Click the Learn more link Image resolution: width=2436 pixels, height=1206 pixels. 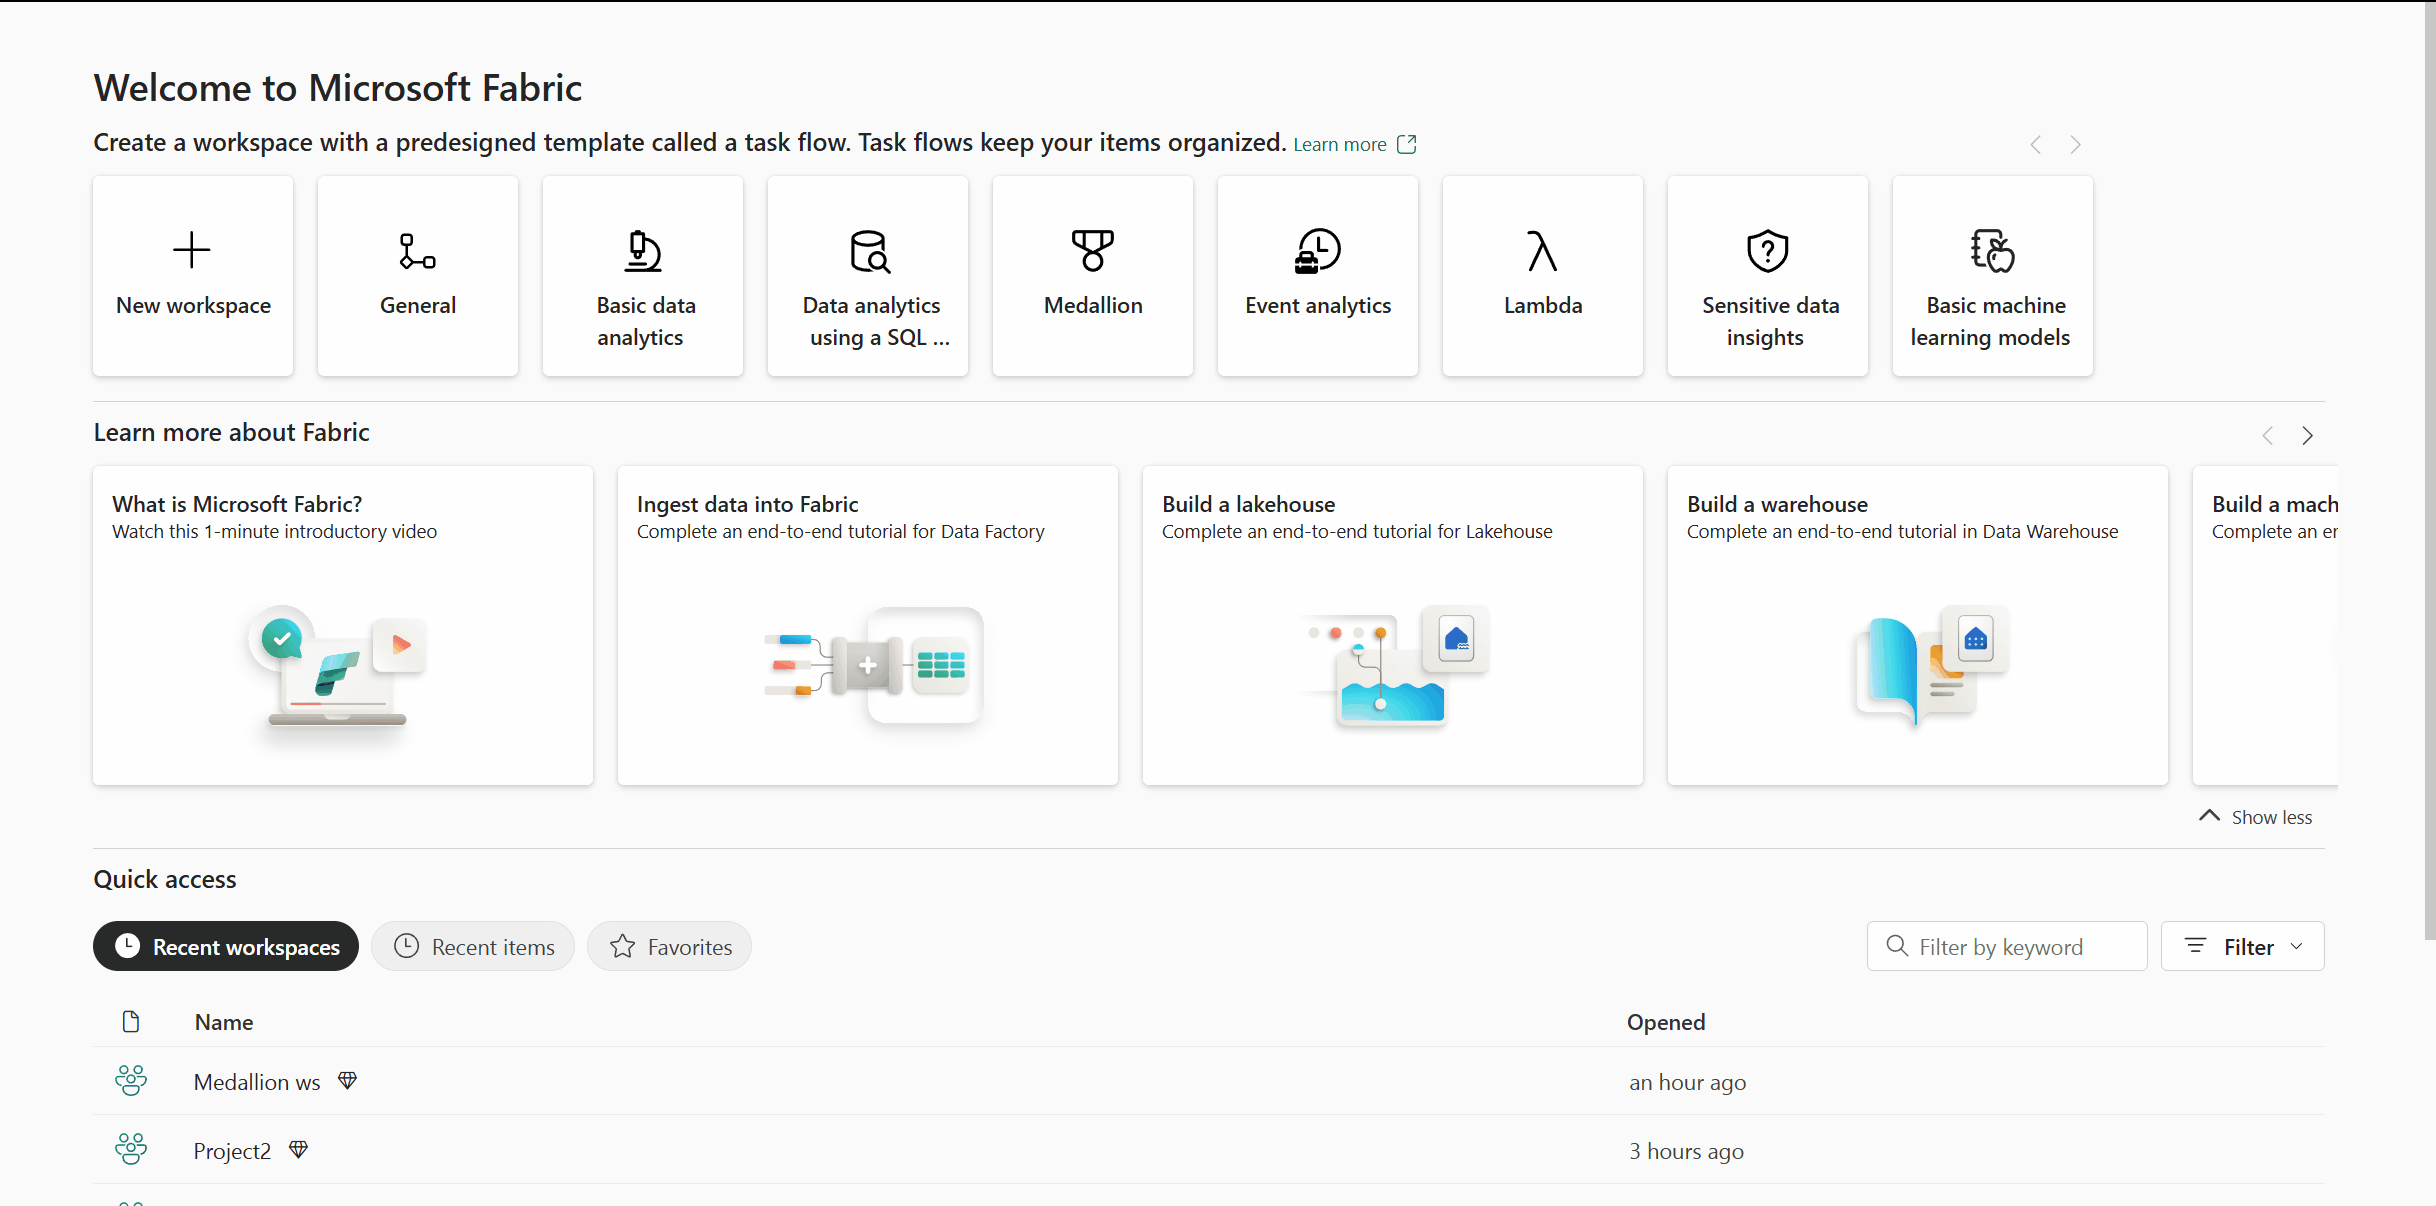click(1339, 145)
